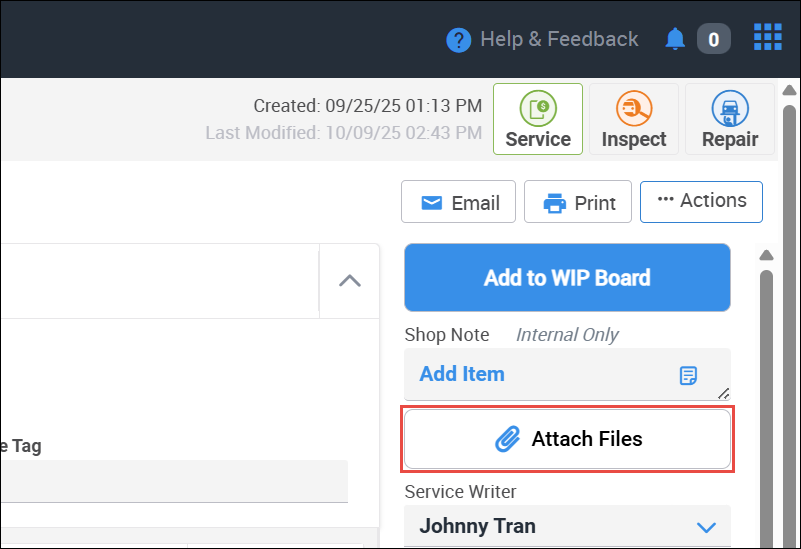
Task: Click the Attach Files button
Action: click(x=567, y=439)
